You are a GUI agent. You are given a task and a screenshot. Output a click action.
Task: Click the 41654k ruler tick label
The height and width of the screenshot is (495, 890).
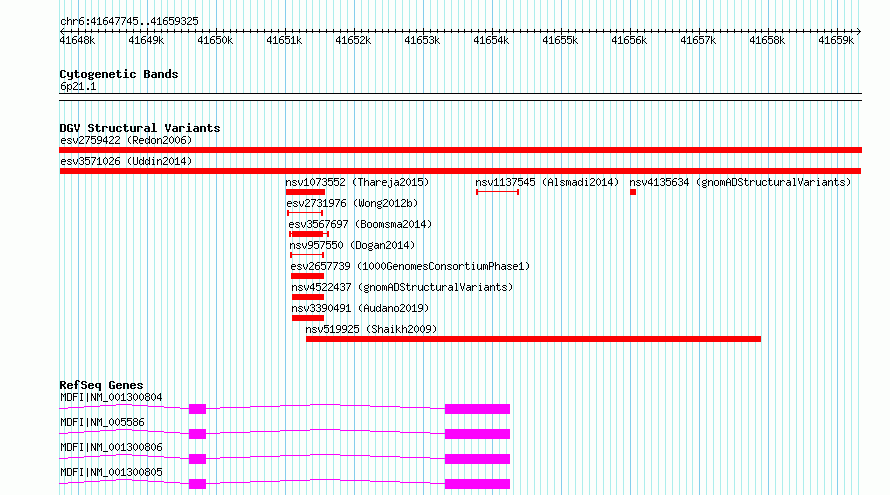pos(491,40)
